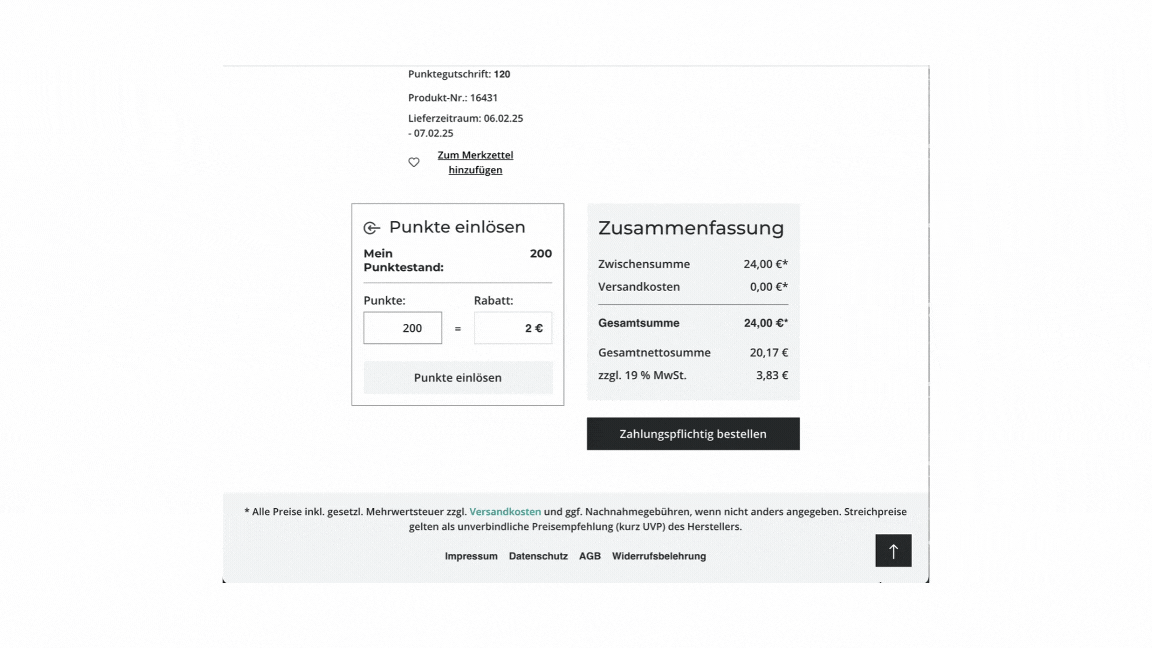This screenshot has height=648, width=1152.
Task: Open the Versandkosten link in footer note
Action: coord(505,512)
